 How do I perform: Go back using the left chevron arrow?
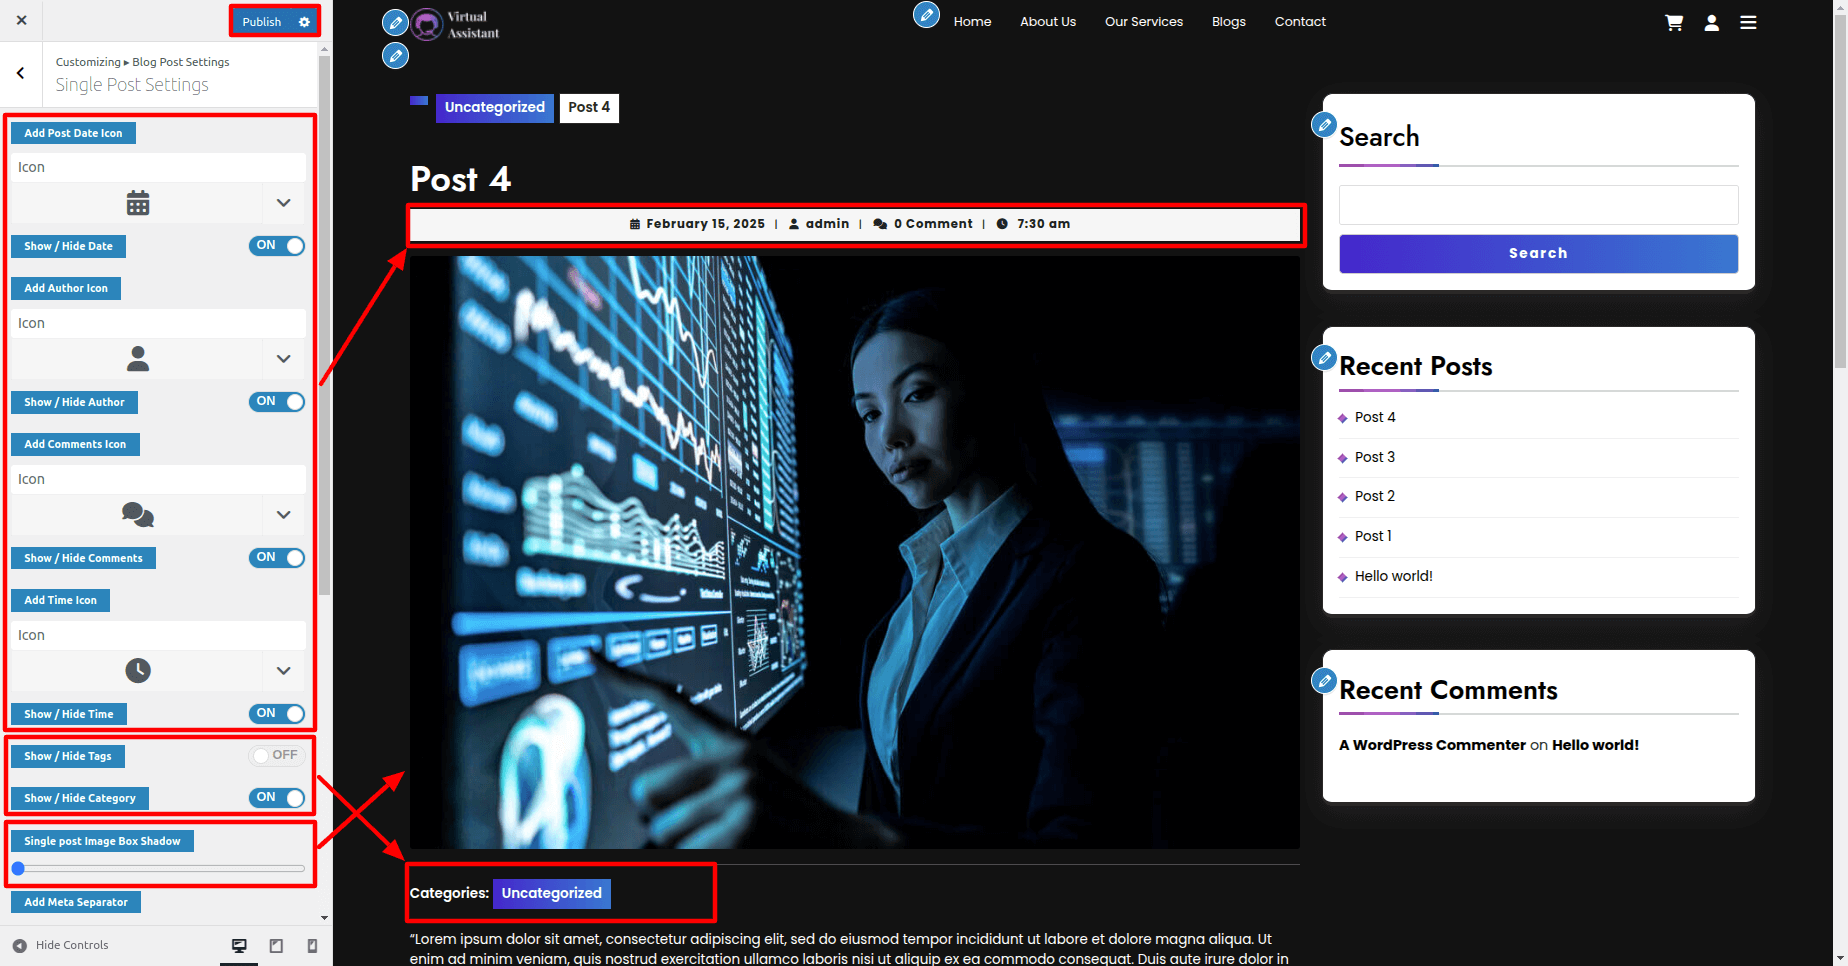(x=21, y=73)
